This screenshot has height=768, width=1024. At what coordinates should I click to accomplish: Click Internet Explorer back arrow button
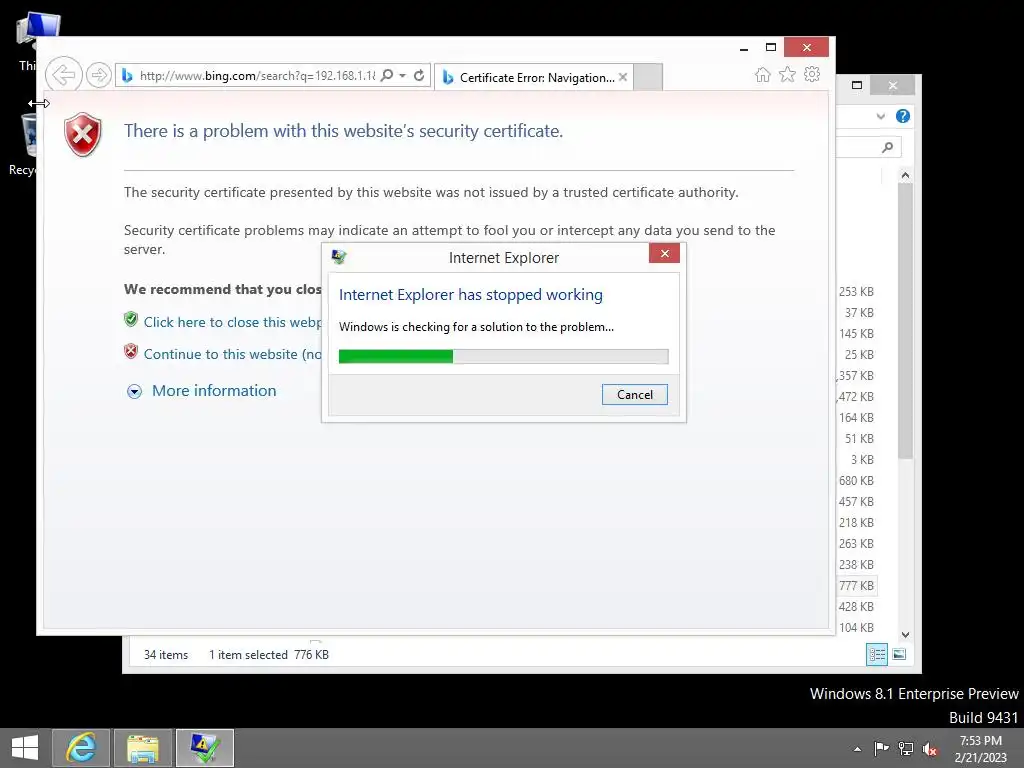pos(63,74)
